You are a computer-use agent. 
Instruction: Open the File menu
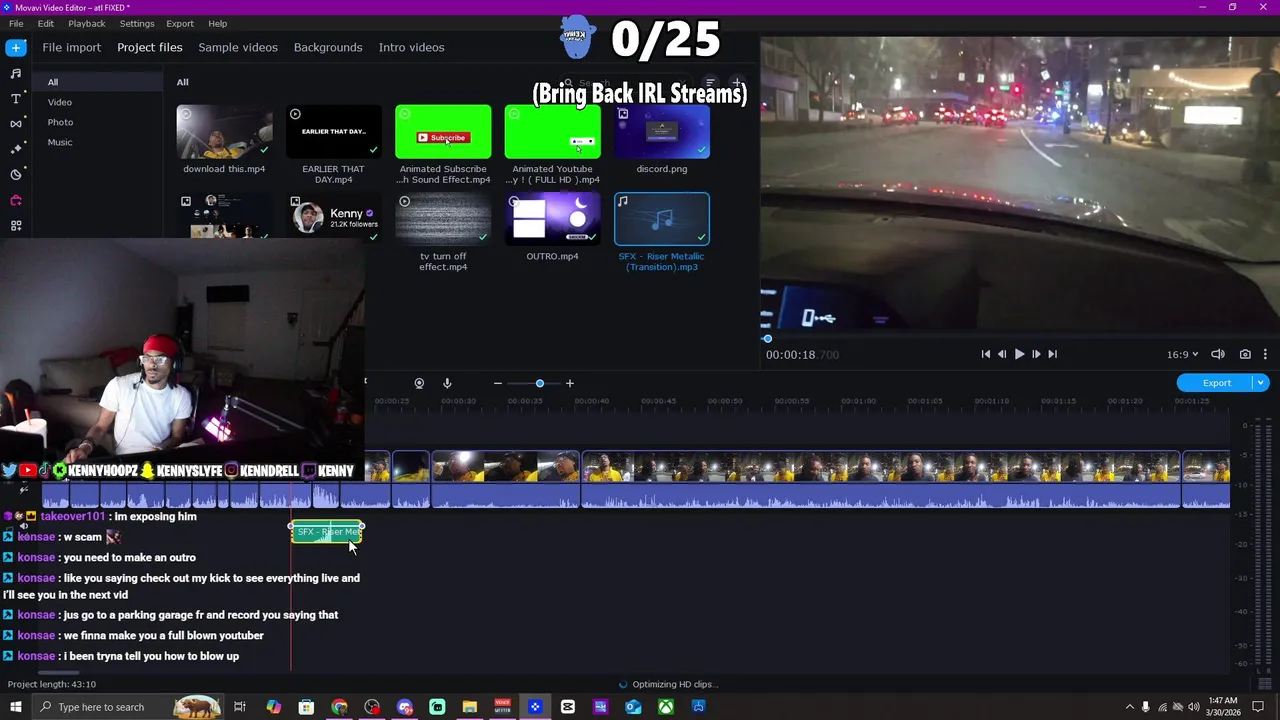click(16, 23)
